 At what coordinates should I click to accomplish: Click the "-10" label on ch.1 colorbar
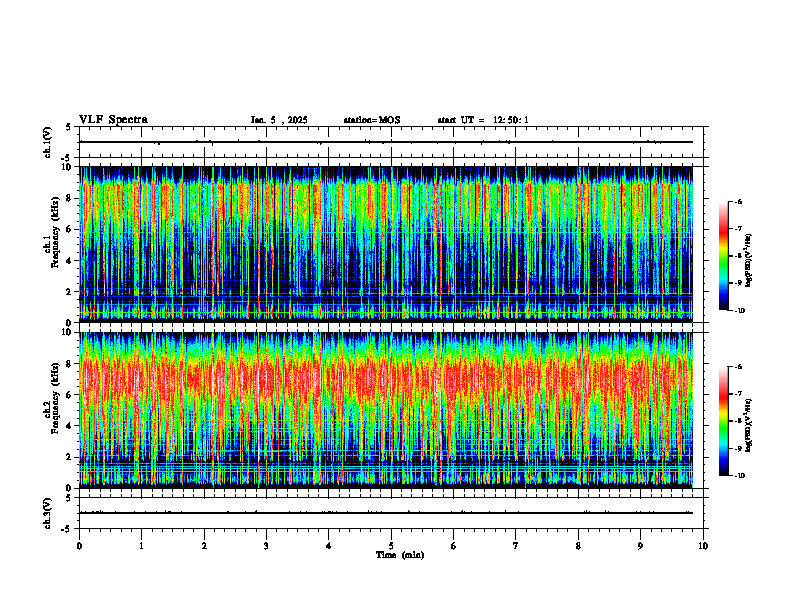pos(739,311)
